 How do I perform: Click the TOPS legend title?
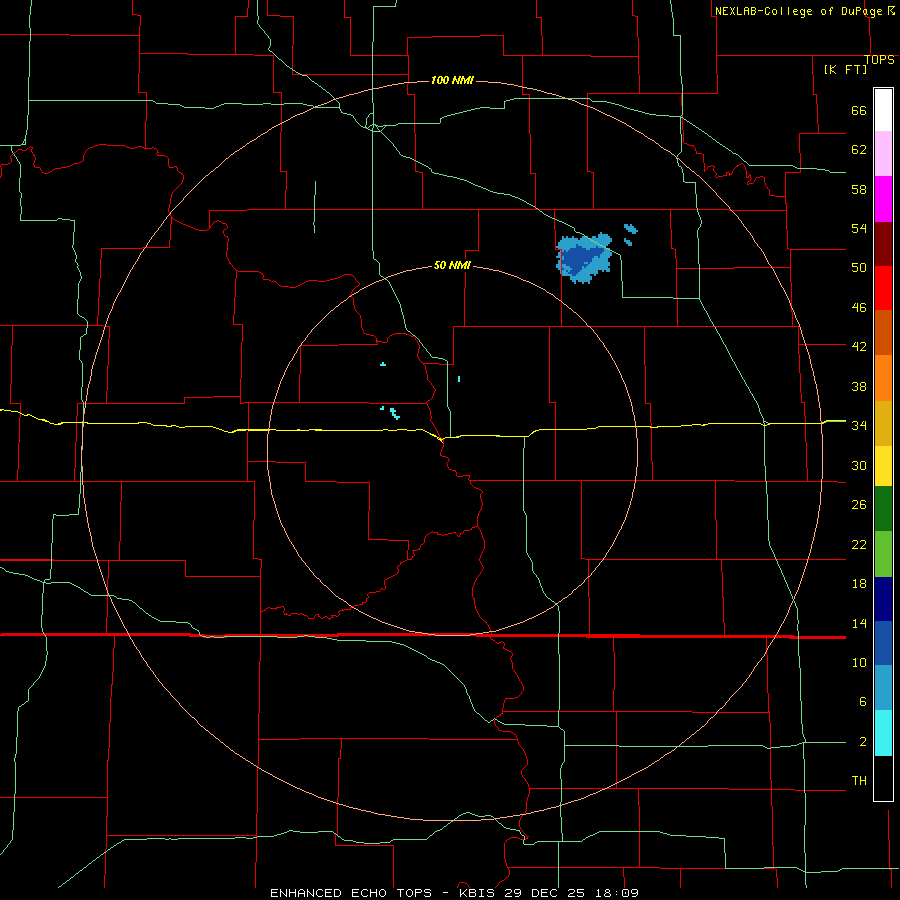click(879, 59)
